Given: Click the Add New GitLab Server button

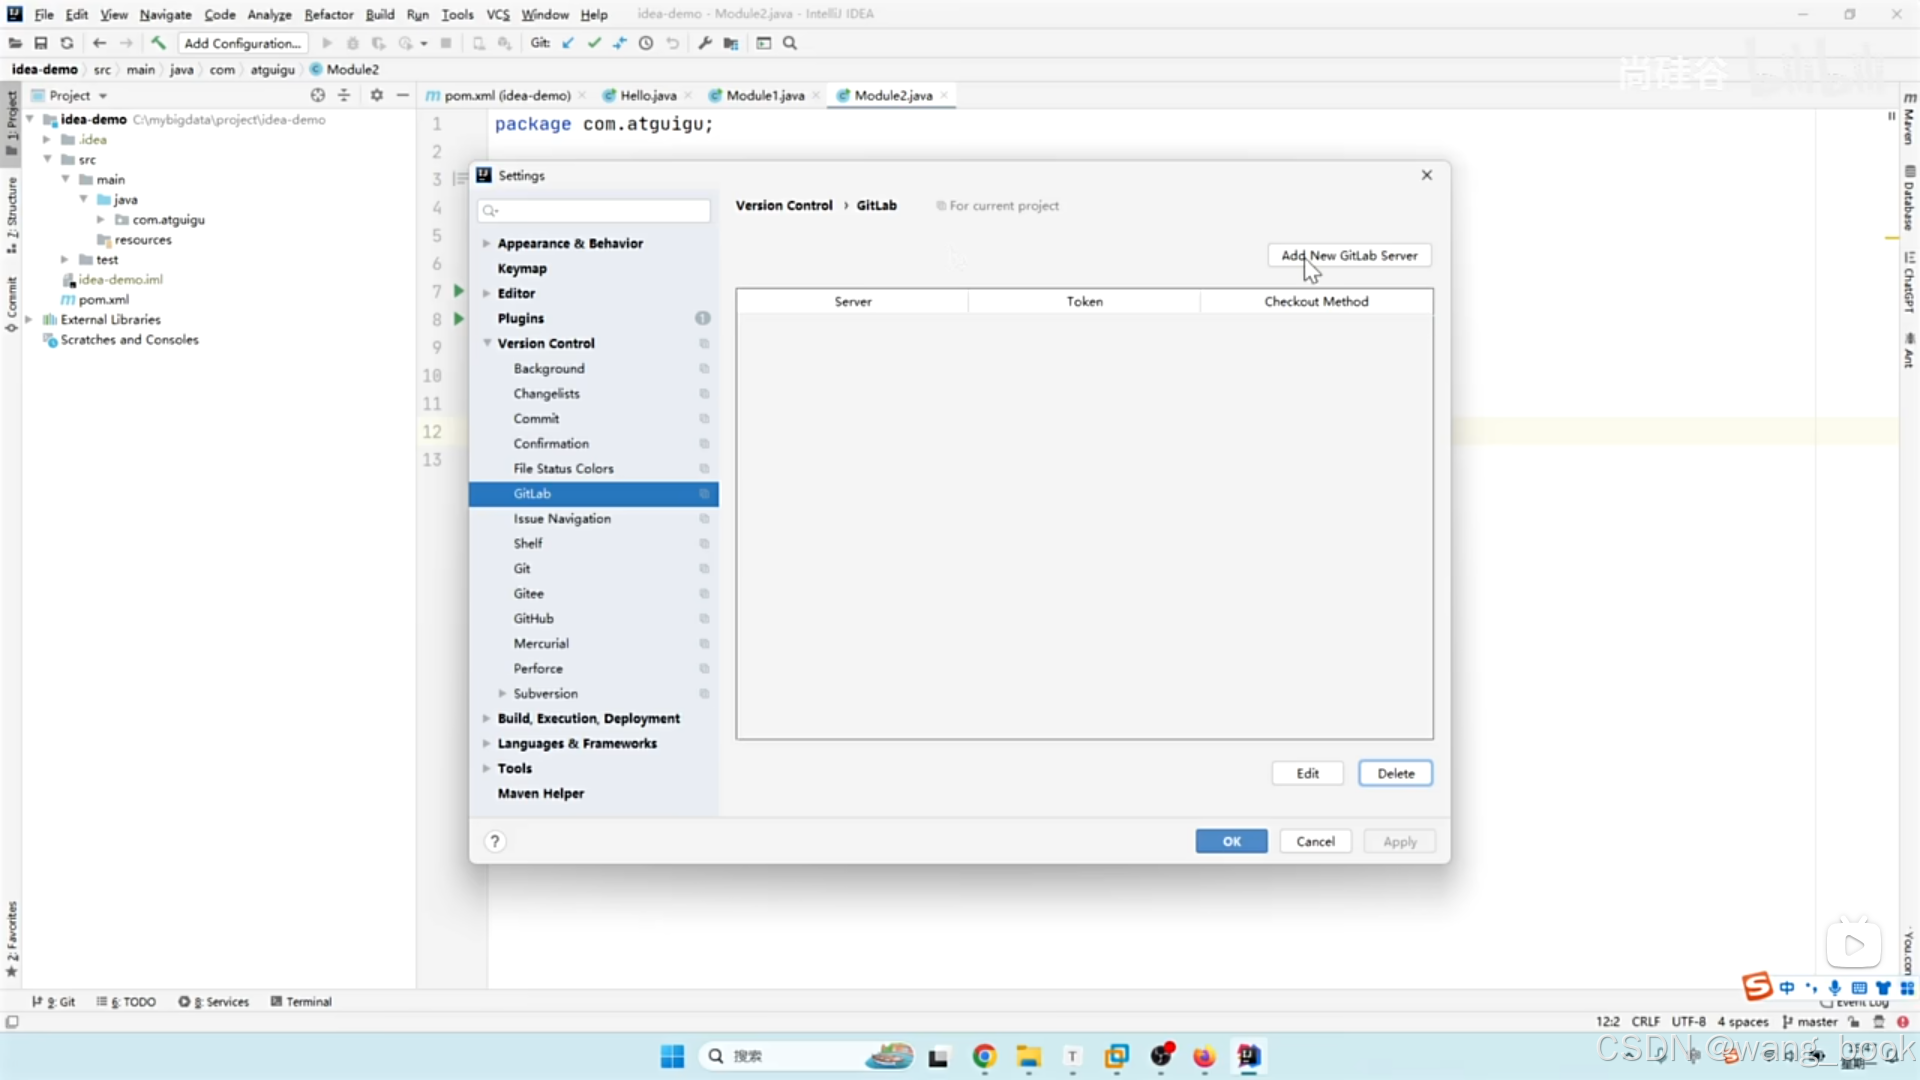Looking at the screenshot, I should 1349,256.
